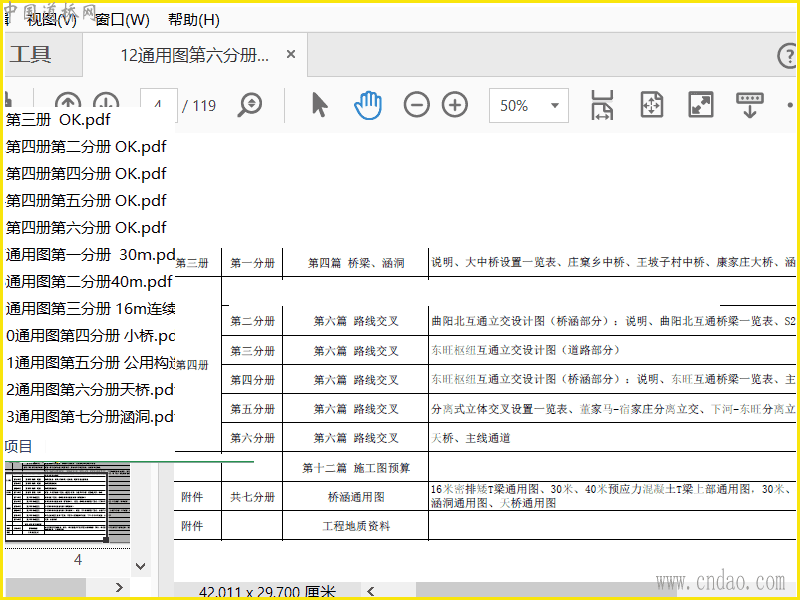Switch to the 工具 tab
This screenshot has height=600, width=800.
point(31,54)
